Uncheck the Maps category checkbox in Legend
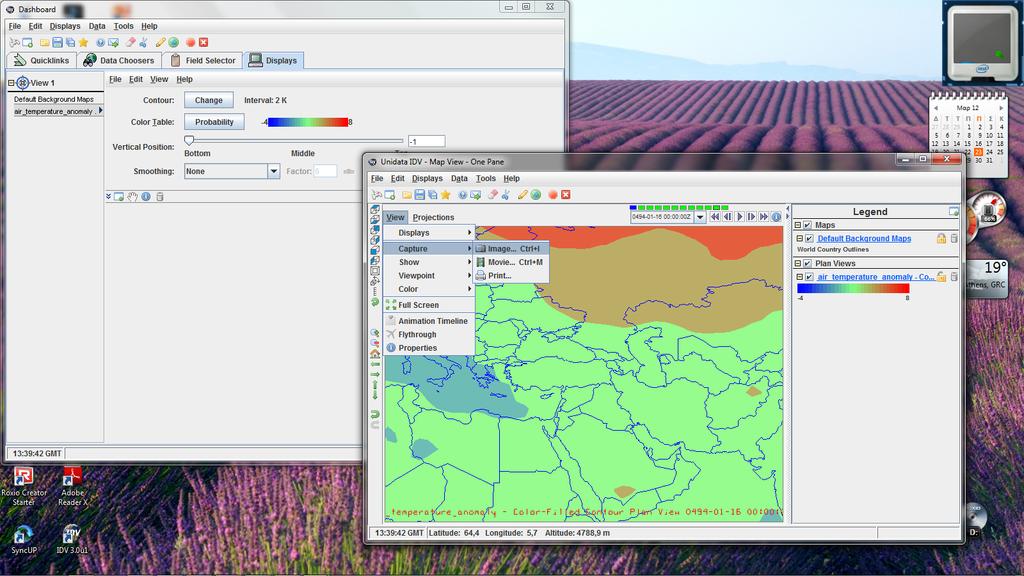The height and width of the screenshot is (576, 1024). (x=808, y=225)
